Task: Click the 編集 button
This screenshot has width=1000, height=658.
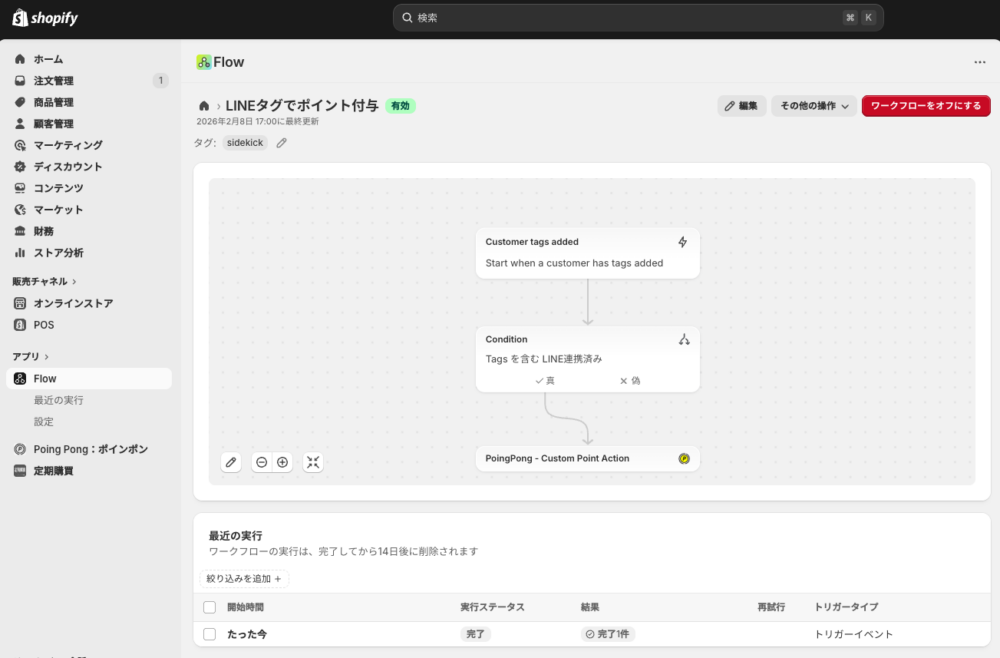Action: [741, 106]
